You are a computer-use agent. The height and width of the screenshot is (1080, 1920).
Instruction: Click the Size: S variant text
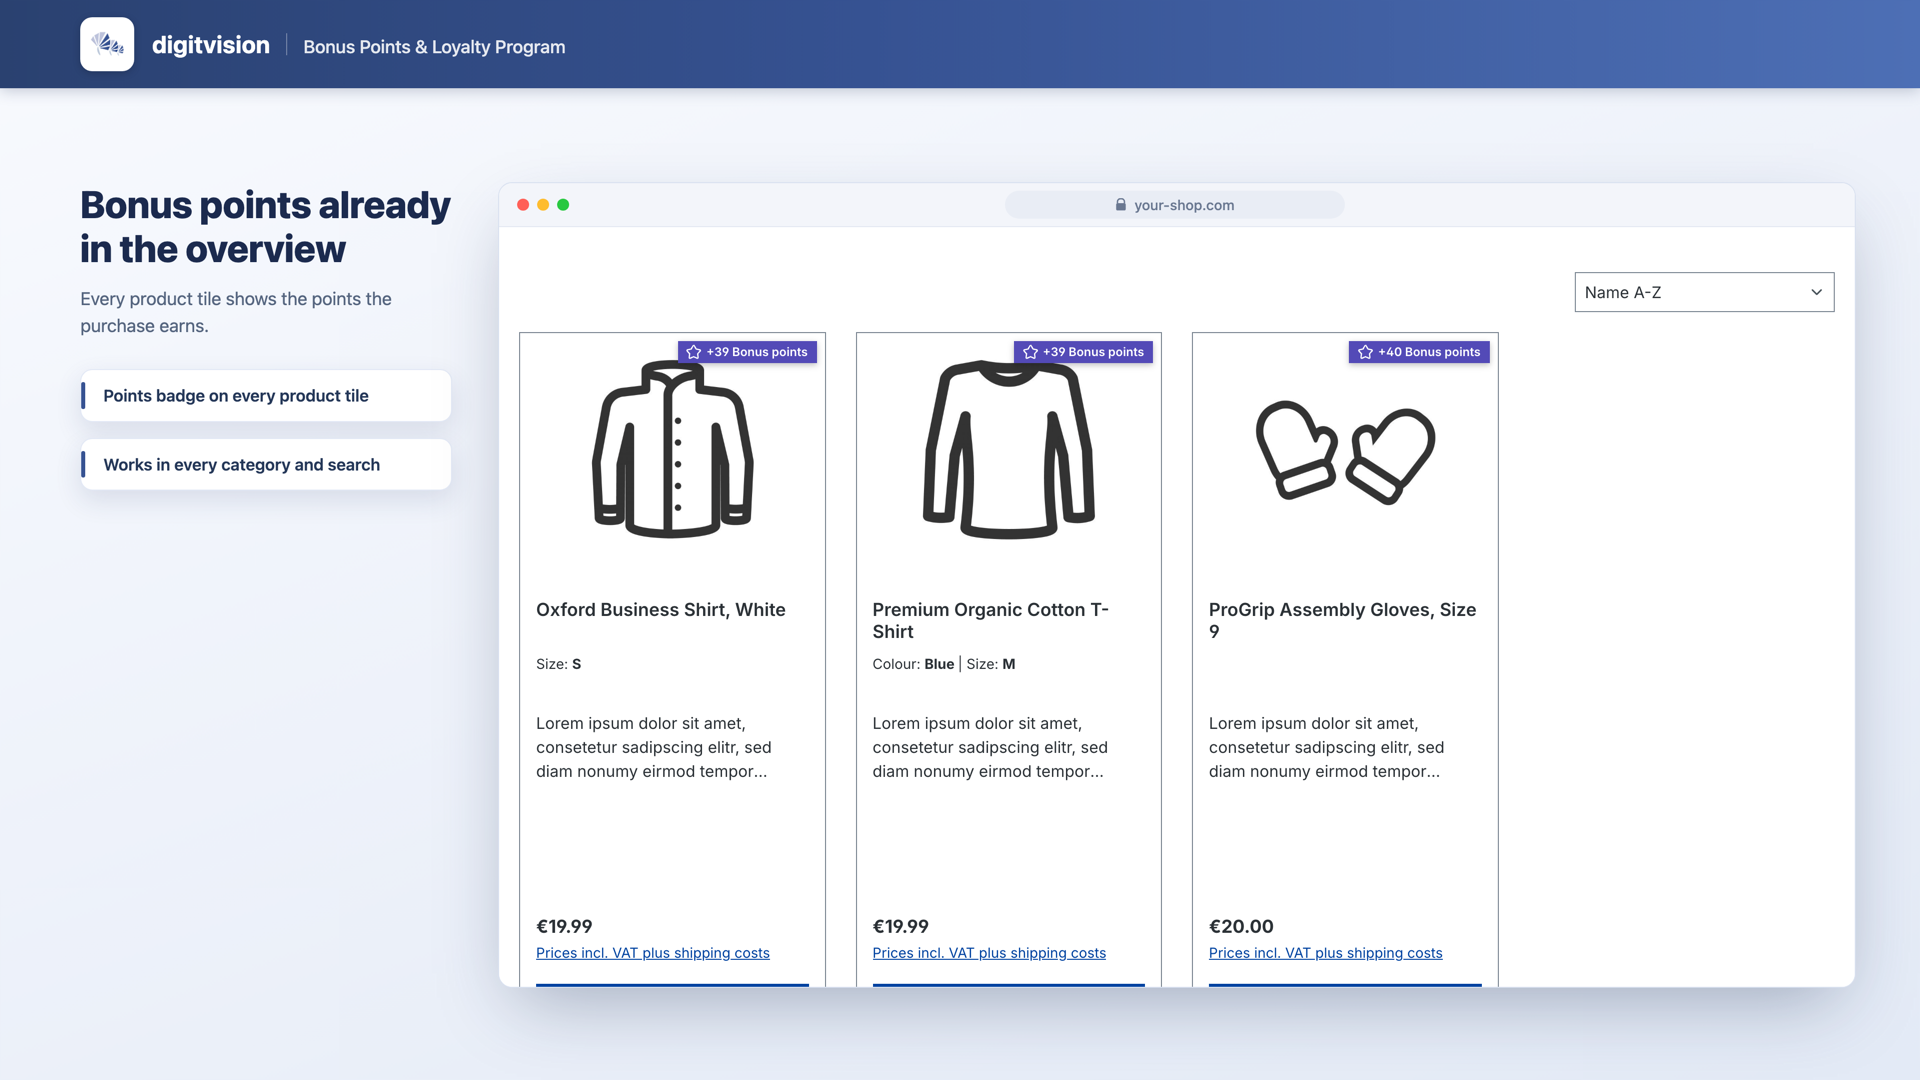pyautogui.click(x=558, y=664)
